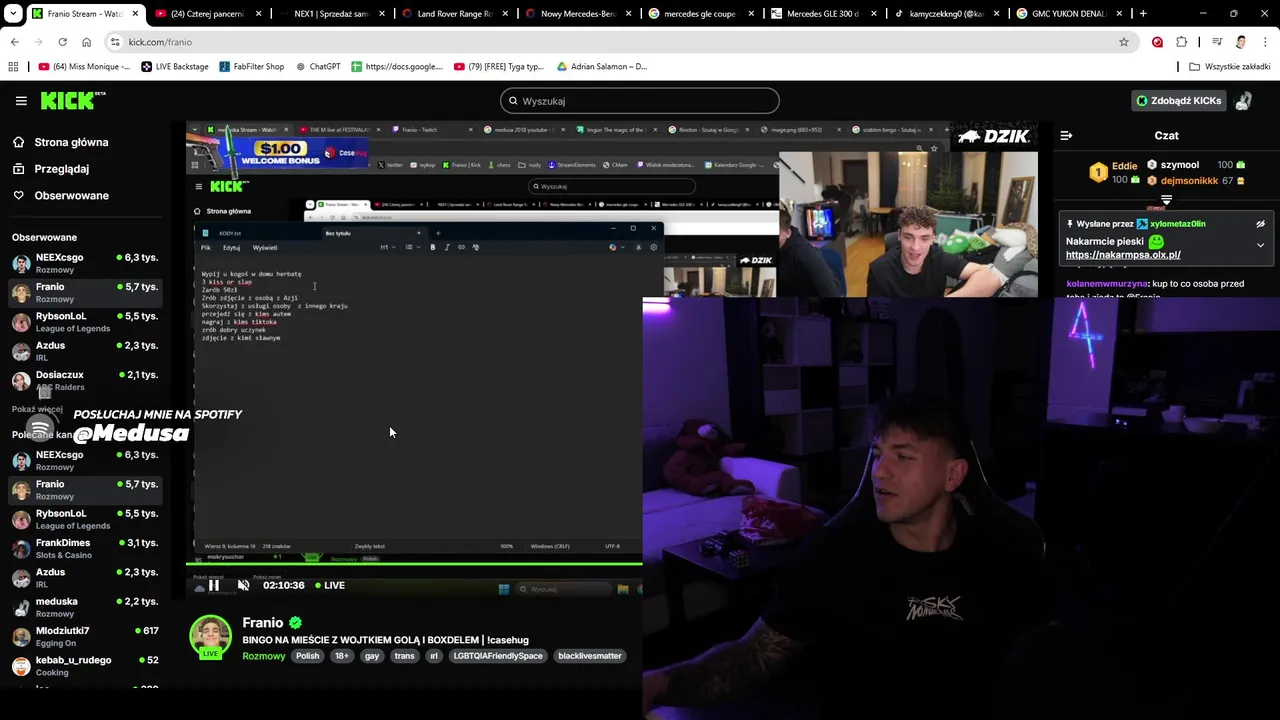The height and width of the screenshot is (720, 1280).
Task: Open the pinned nakarmpsa.olx.pl link
Action: pyautogui.click(x=1123, y=255)
